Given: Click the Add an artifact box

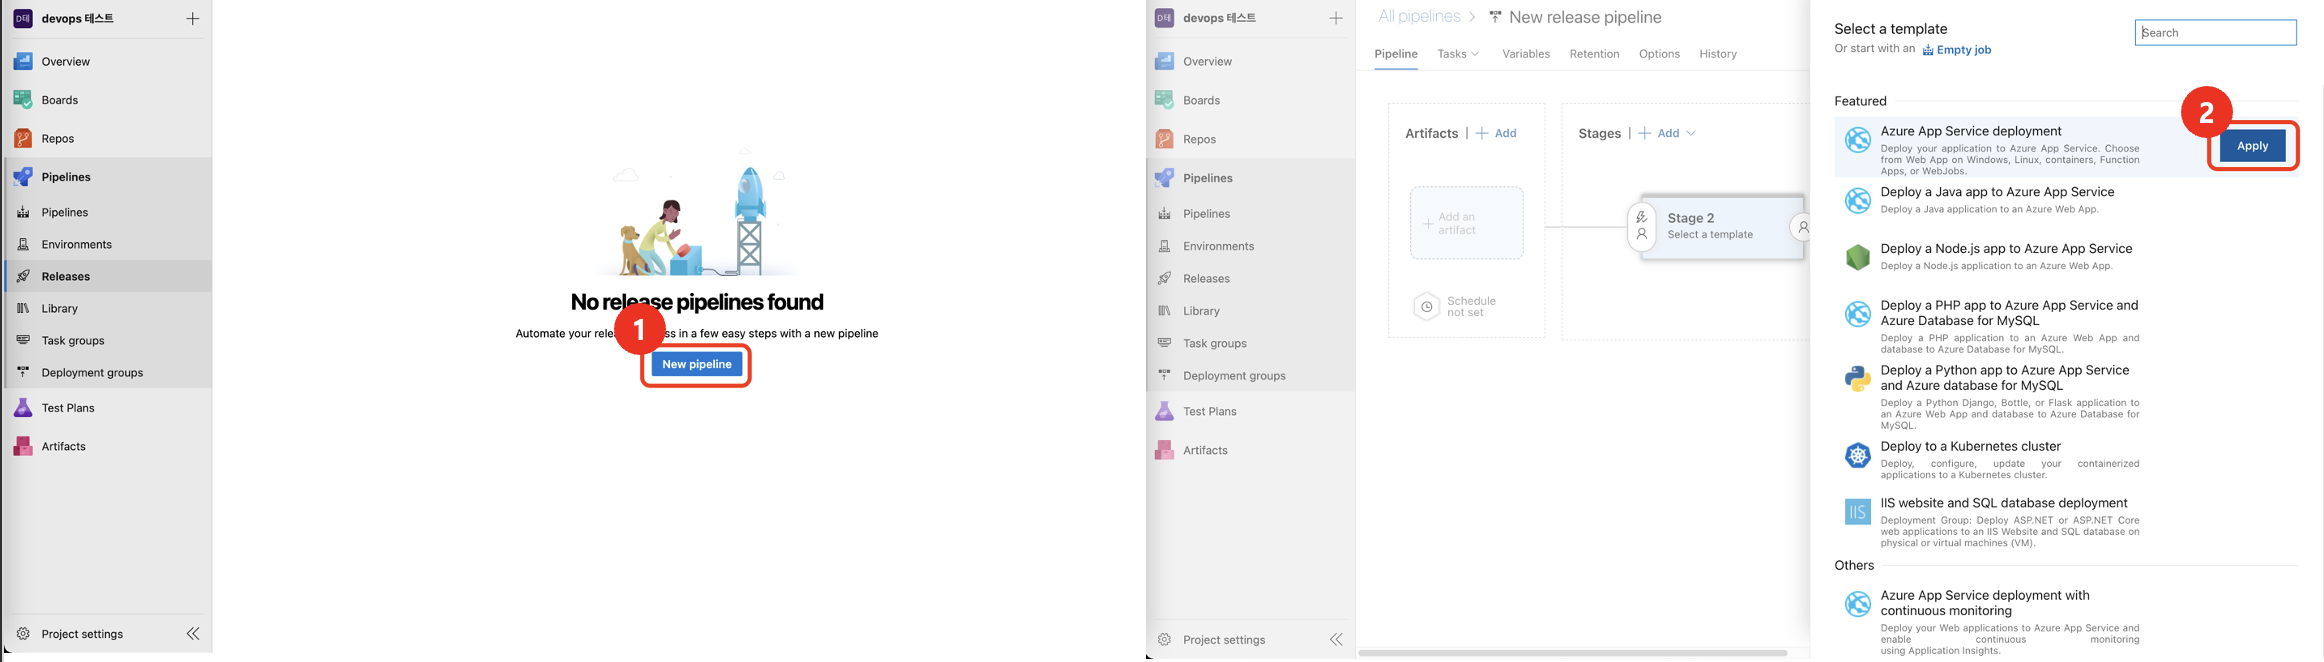Looking at the screenshot, I should (1467, 223).
